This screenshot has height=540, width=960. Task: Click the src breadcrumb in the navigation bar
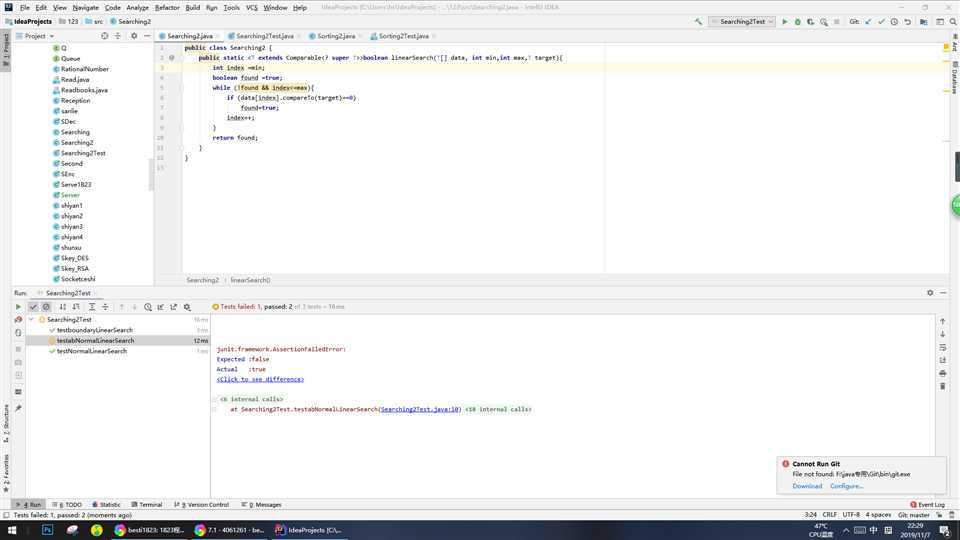[x=94, y=21]
